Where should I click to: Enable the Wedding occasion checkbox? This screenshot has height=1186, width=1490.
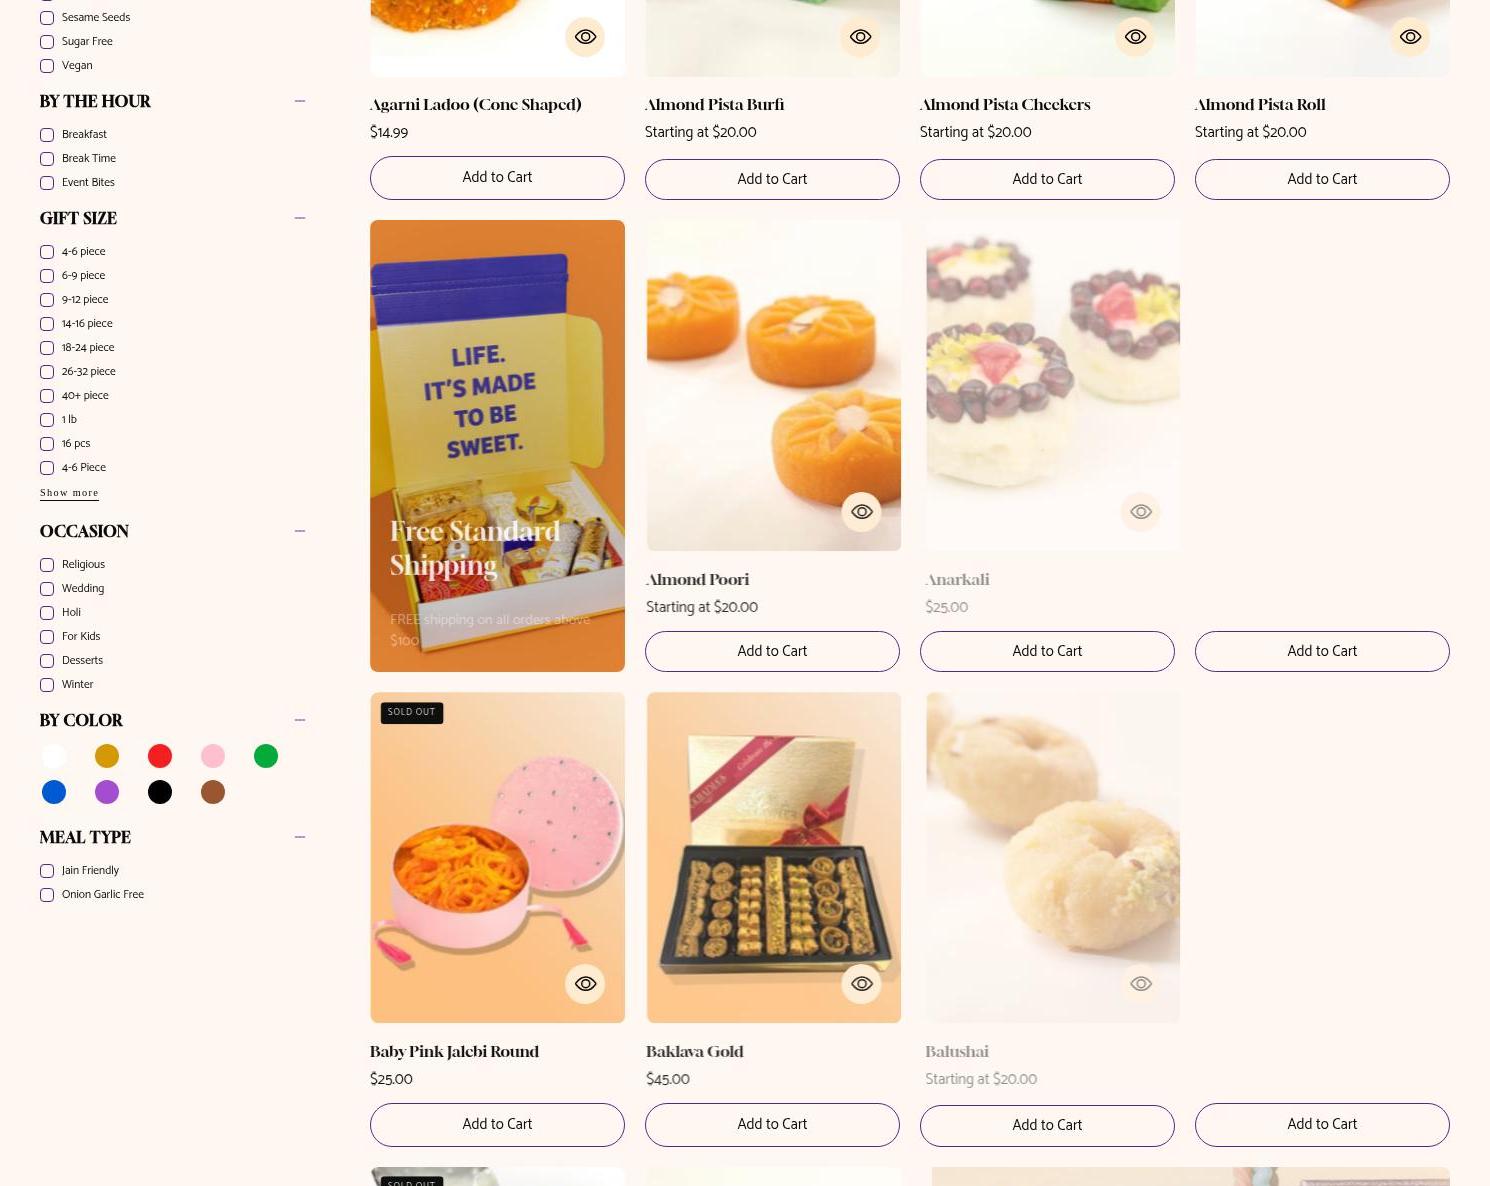pyautogui.click(x=47, y=589)
